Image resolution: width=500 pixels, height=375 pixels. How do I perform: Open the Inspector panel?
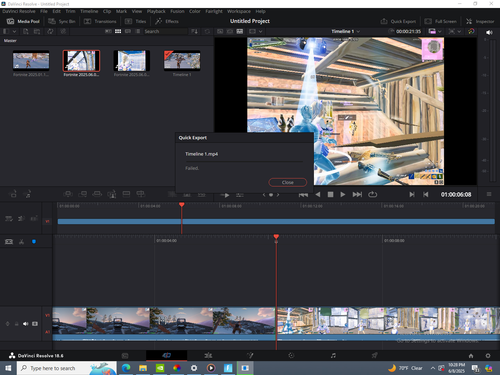tap(480, 21)
